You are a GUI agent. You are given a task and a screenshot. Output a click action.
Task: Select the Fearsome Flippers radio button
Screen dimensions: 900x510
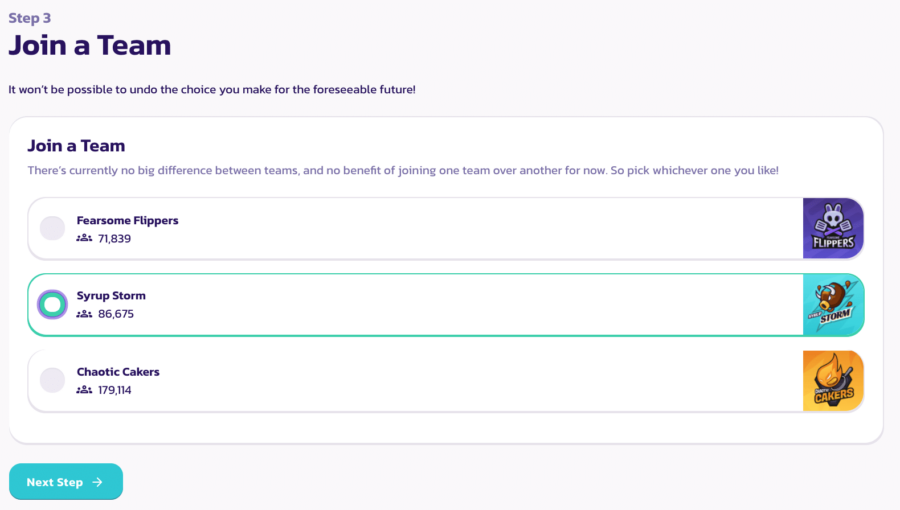[x=52, y=229]
